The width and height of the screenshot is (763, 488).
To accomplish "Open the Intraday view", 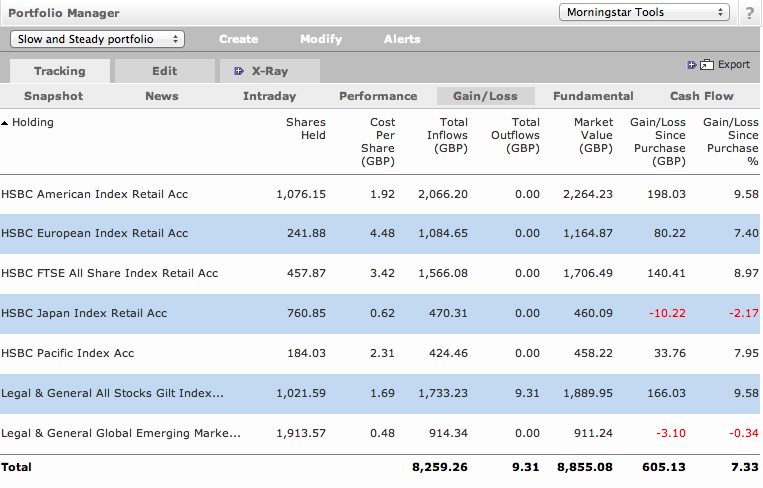I will (x=270, y=96).
